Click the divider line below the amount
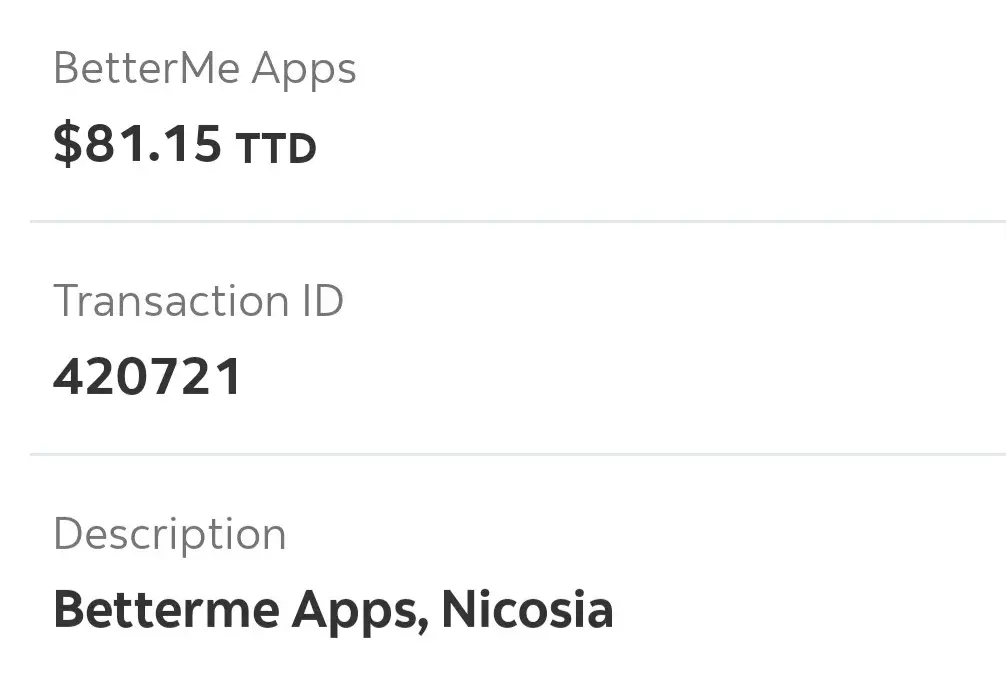Screen dimensions: 1006x683 coord(517,221)
